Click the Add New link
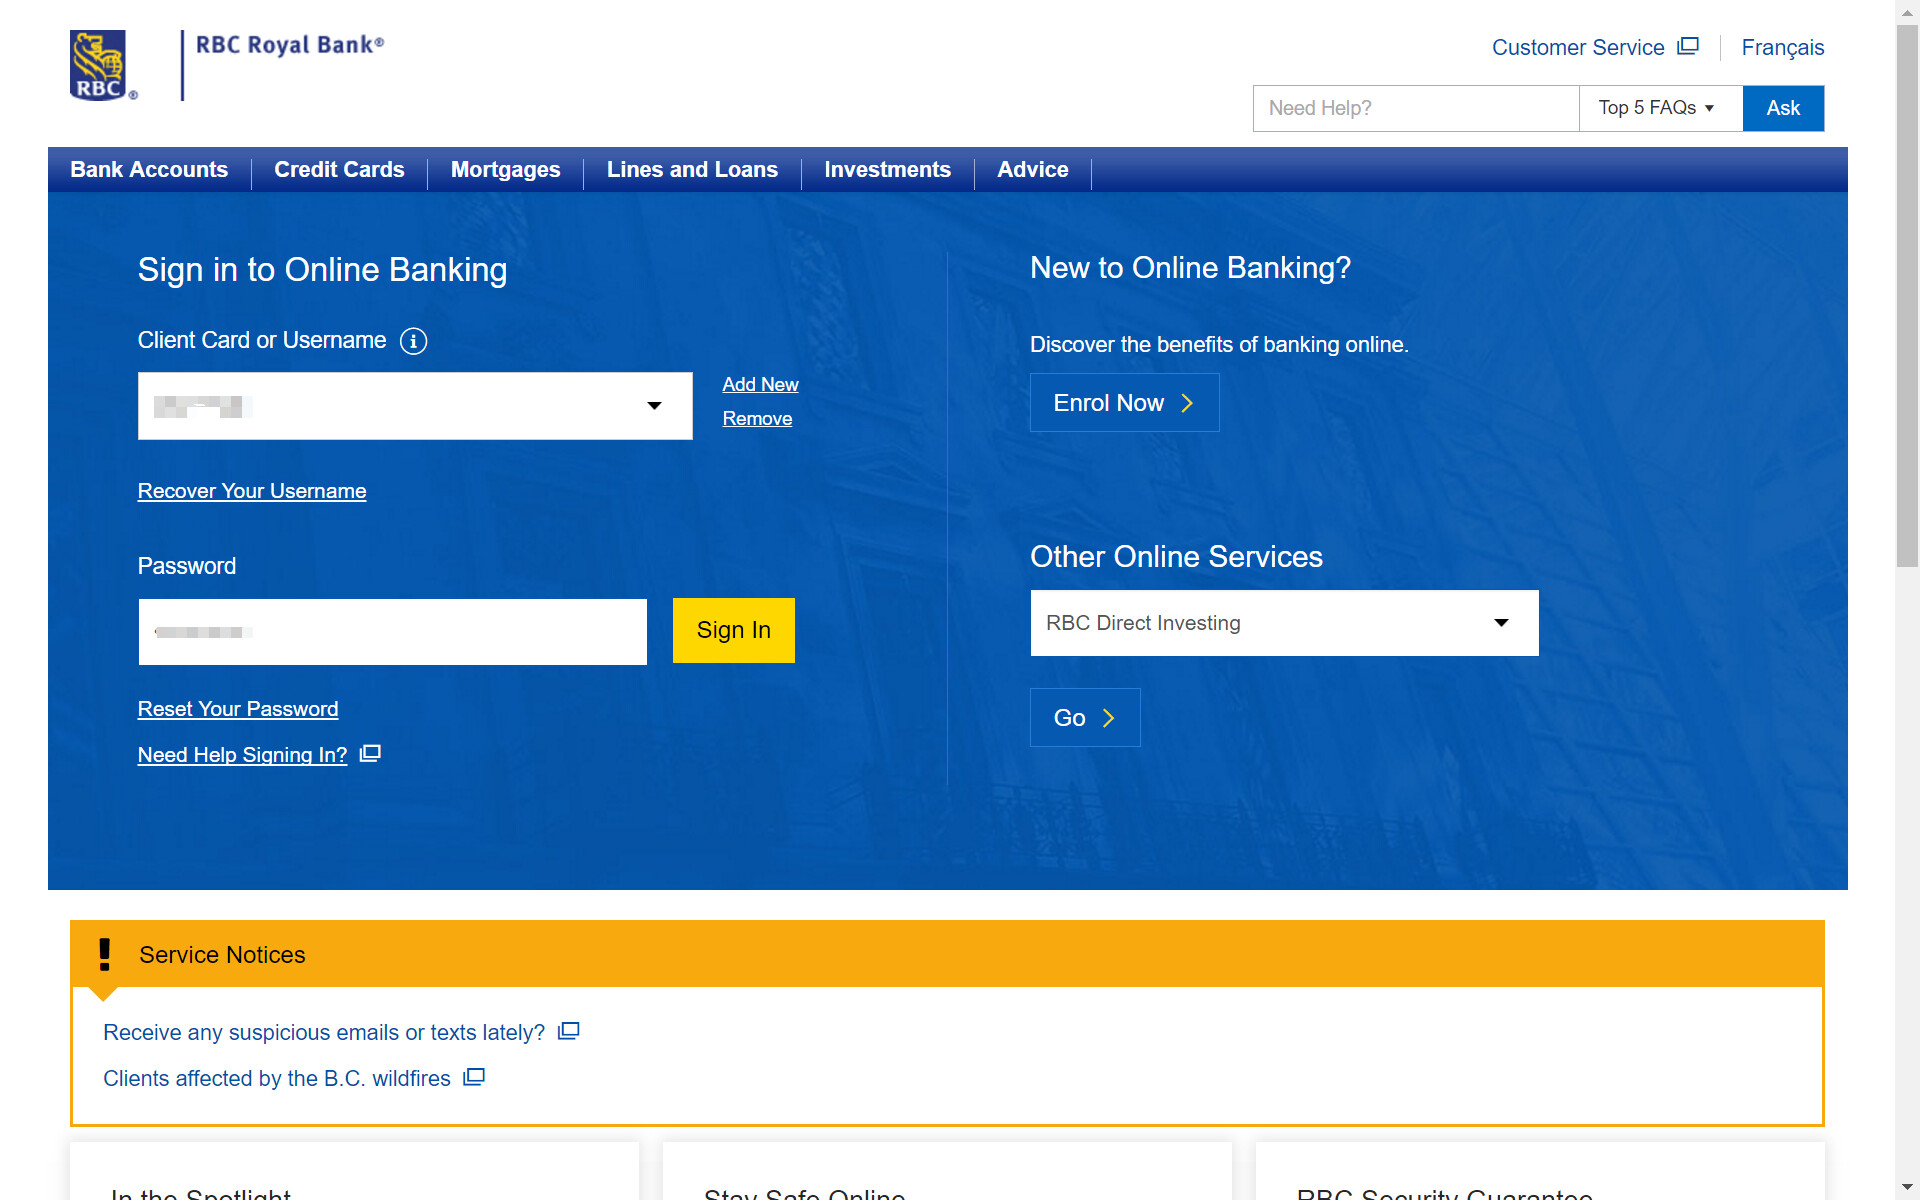This screenshot has width=1920, height=1200. coord(760,384)
